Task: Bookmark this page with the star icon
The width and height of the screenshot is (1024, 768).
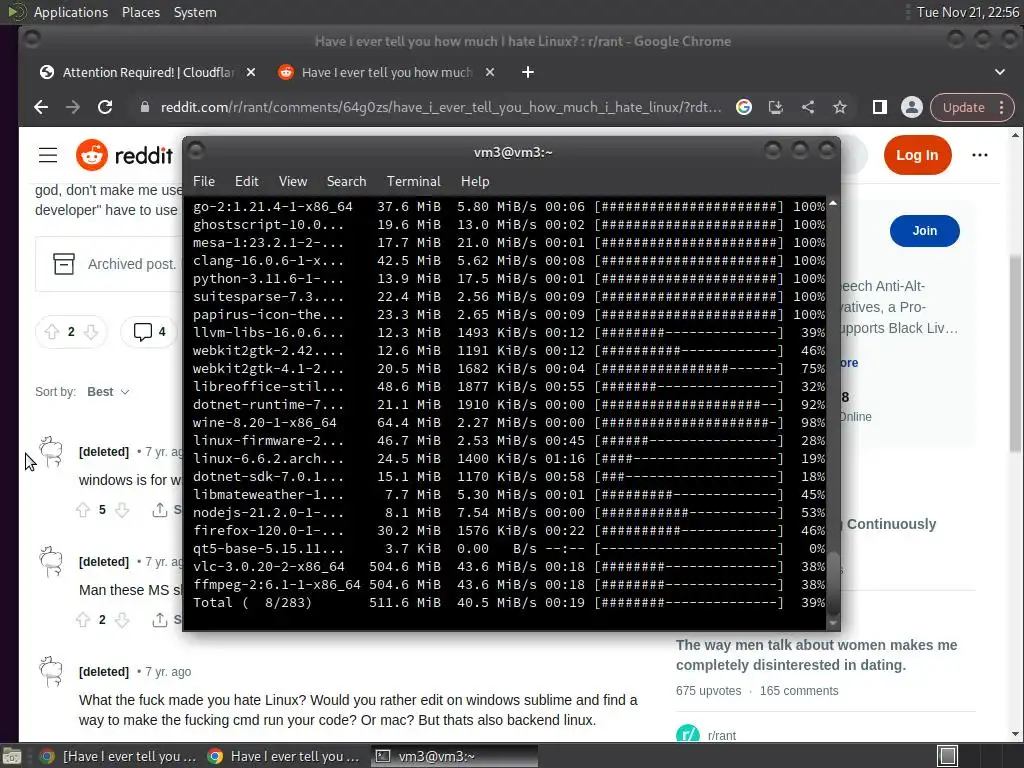Action: point(840,107)
